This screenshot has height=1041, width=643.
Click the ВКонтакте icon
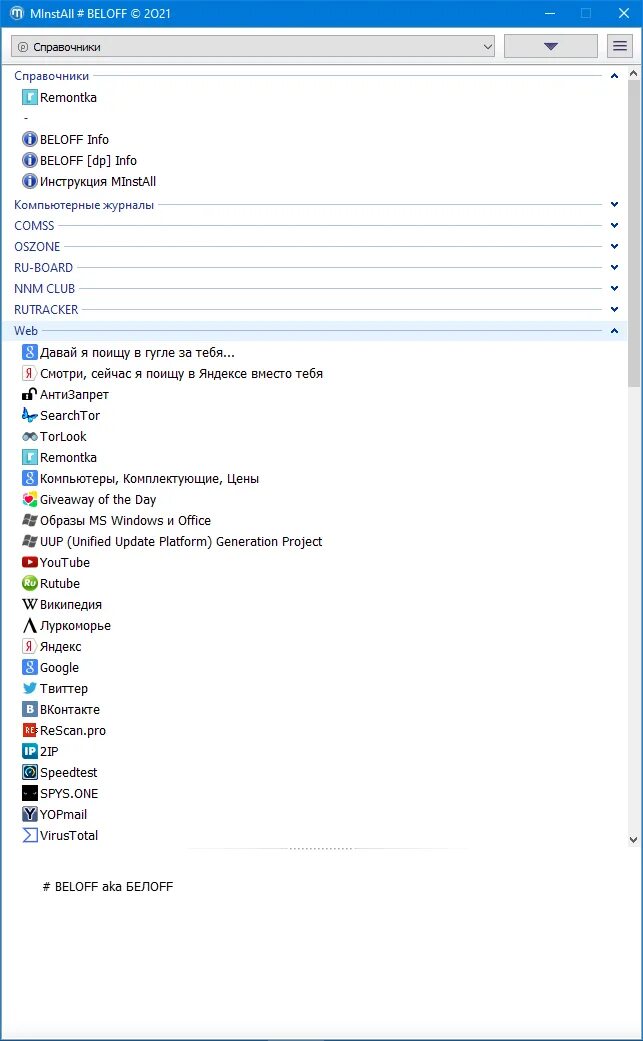(x=30, y=709)
